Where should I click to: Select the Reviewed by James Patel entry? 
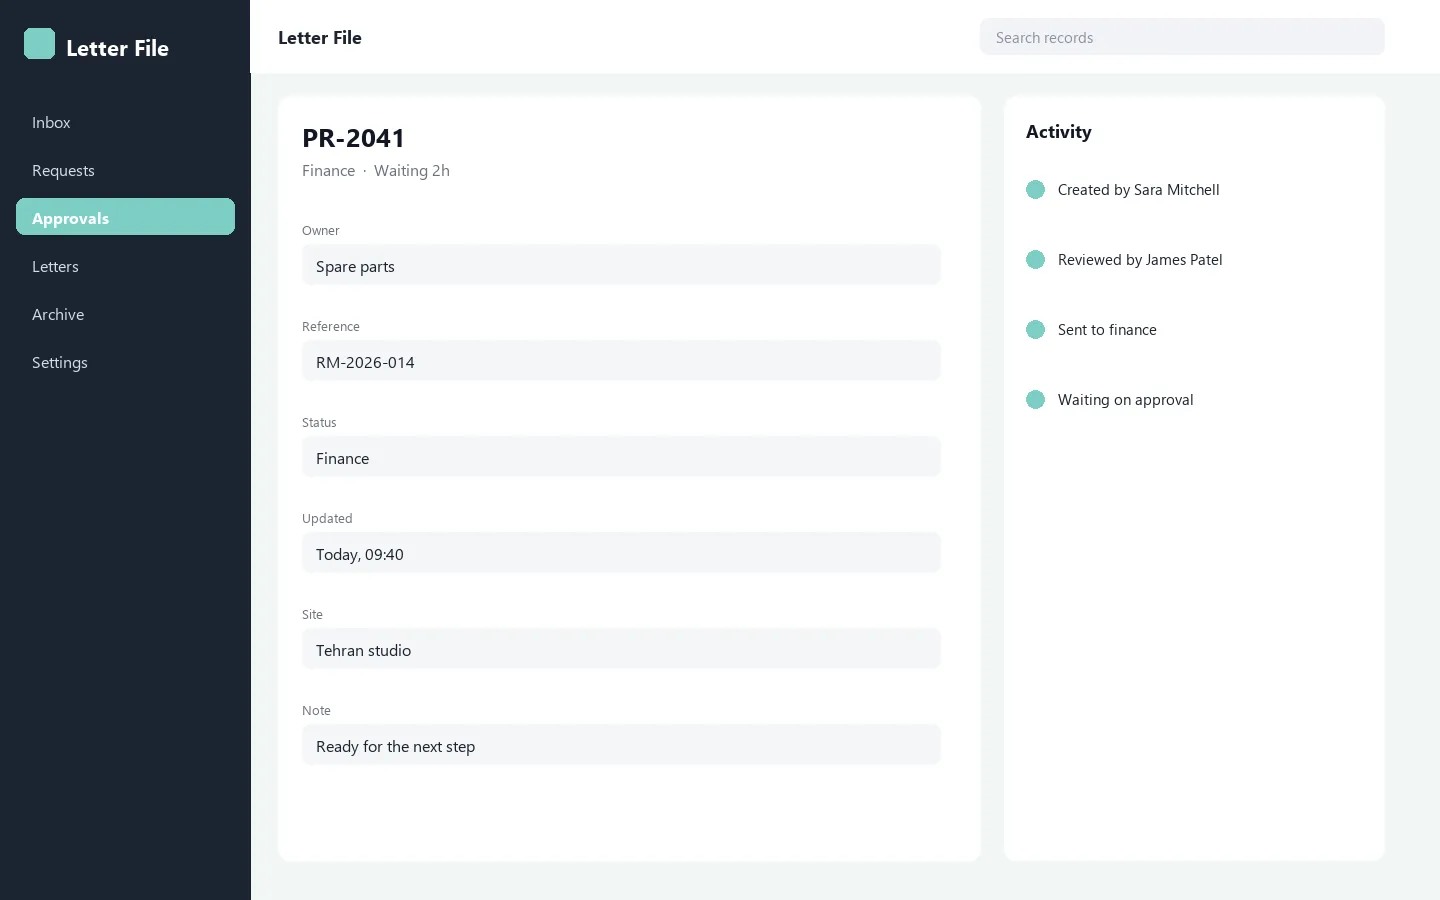1140,260
